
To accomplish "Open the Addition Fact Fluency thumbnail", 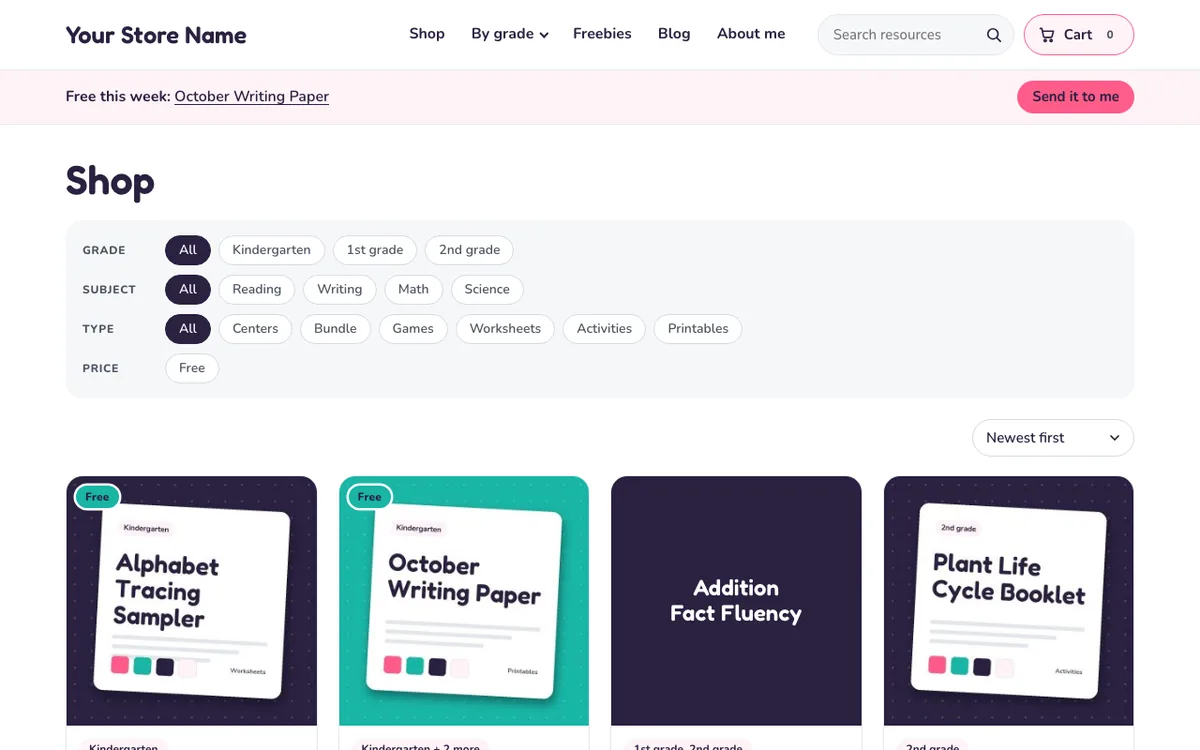I will [x=736, y=601].
